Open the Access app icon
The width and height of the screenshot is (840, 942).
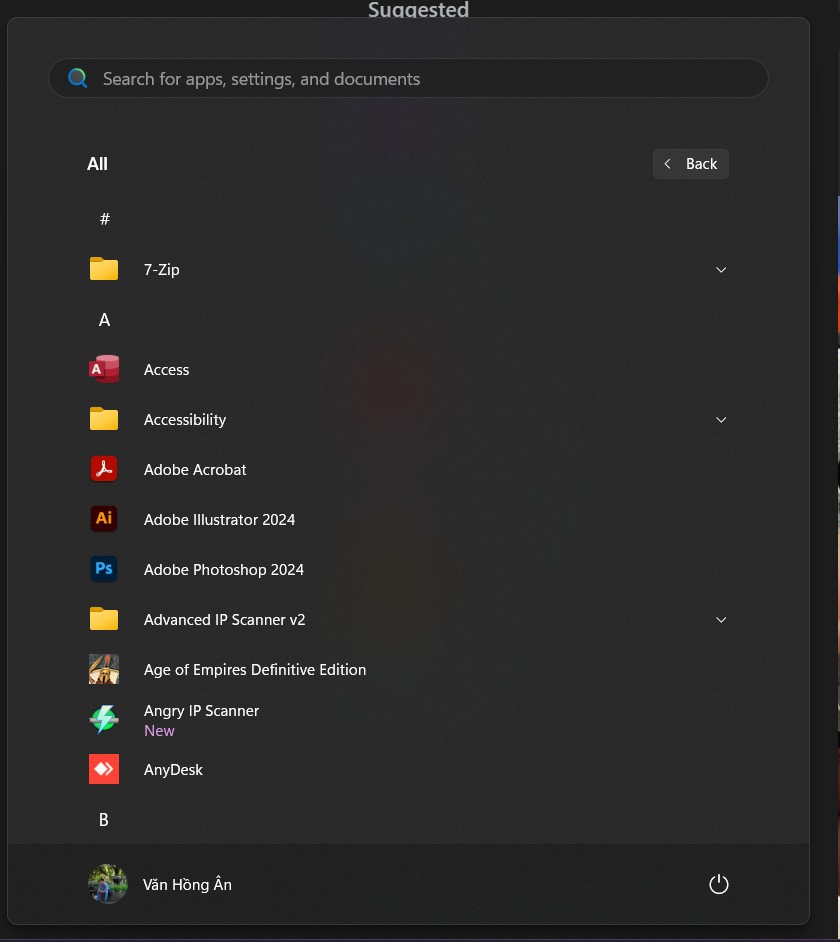(x=104, y=370)
